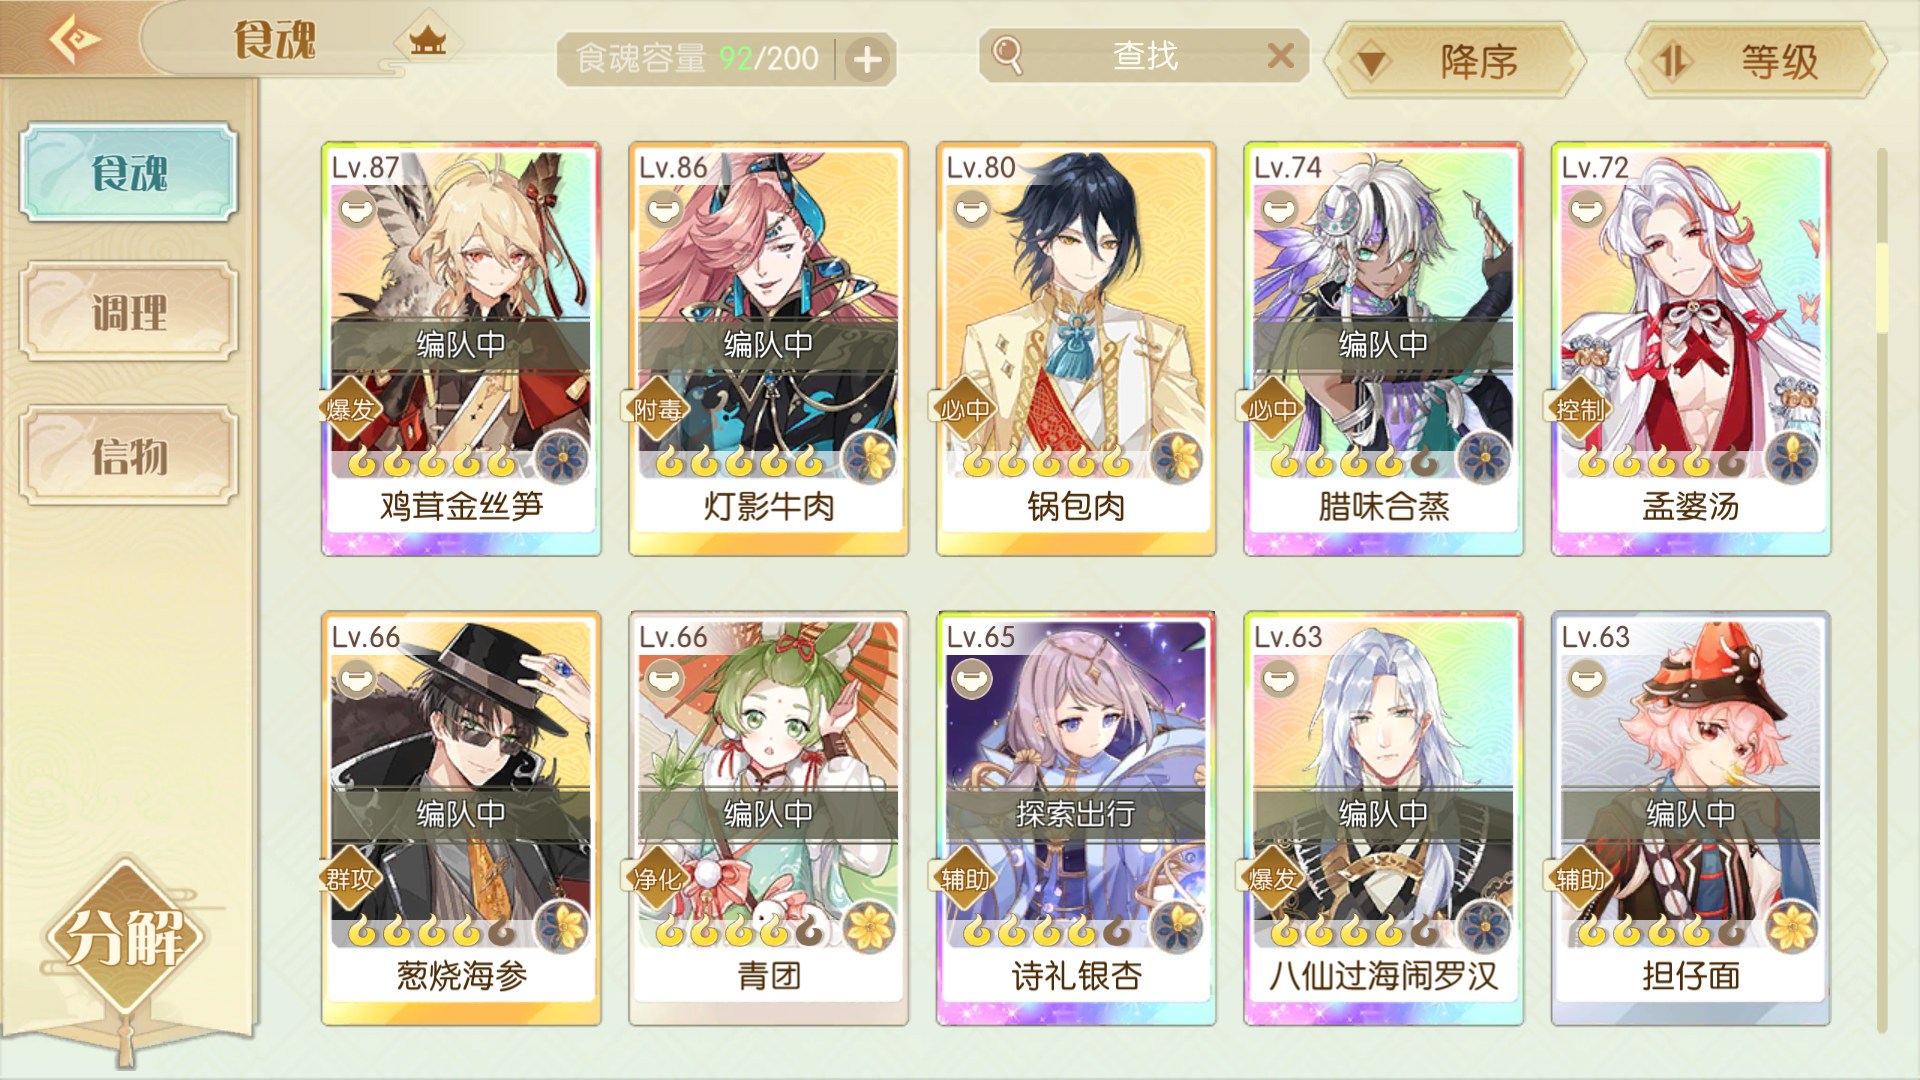
Task: Toggle the bowl marker on 葱烧海参 card
Action: 357,680
